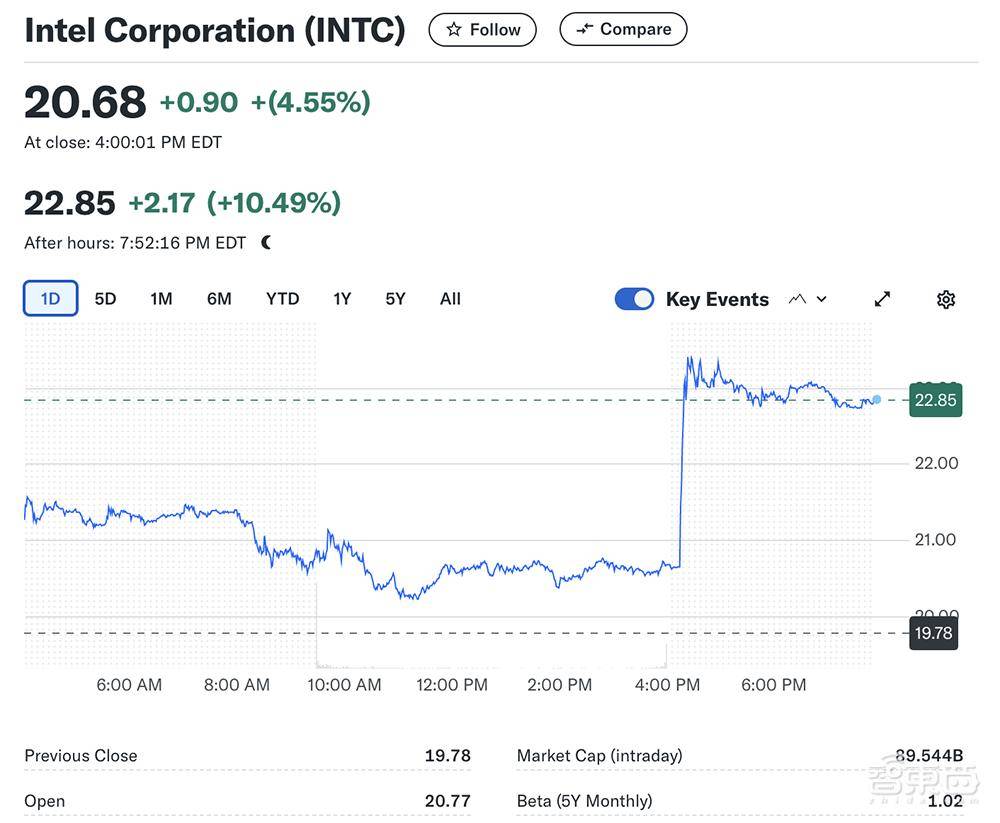This screenshot has width=1000, height=823.
Task: Click the 4:00 PM axis label
Action: pyautogui.click(x=667, y=685)
